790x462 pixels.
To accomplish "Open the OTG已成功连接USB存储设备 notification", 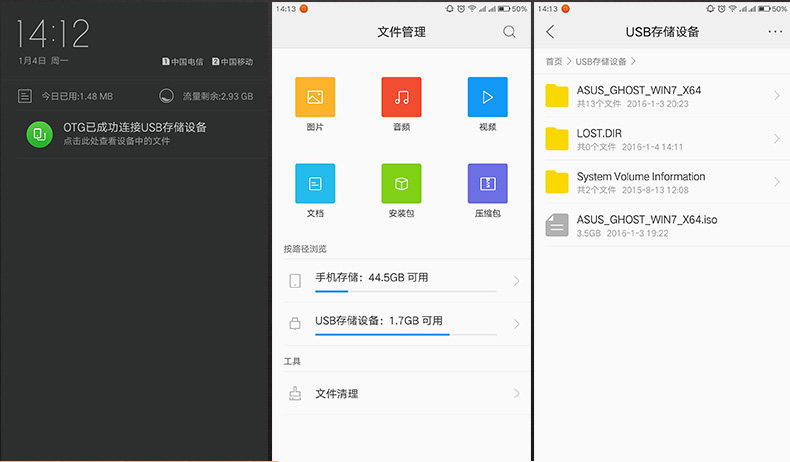I will (x=135, y=127).
